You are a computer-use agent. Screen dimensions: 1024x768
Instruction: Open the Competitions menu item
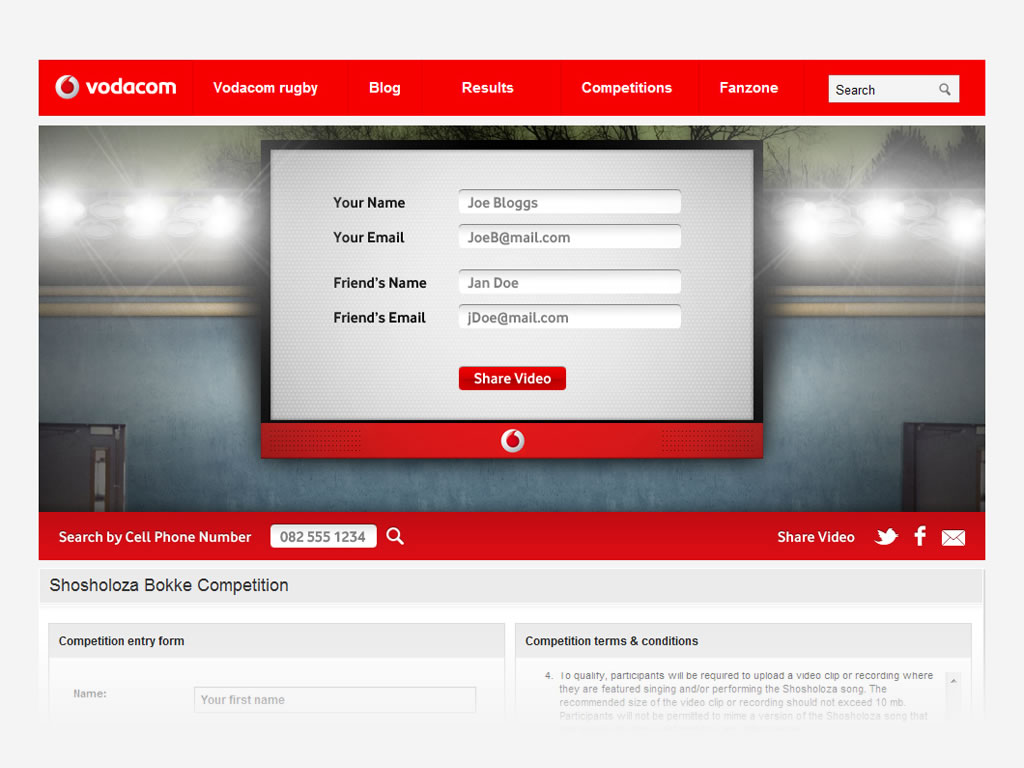pyautogui.click(x=626, y=88)
